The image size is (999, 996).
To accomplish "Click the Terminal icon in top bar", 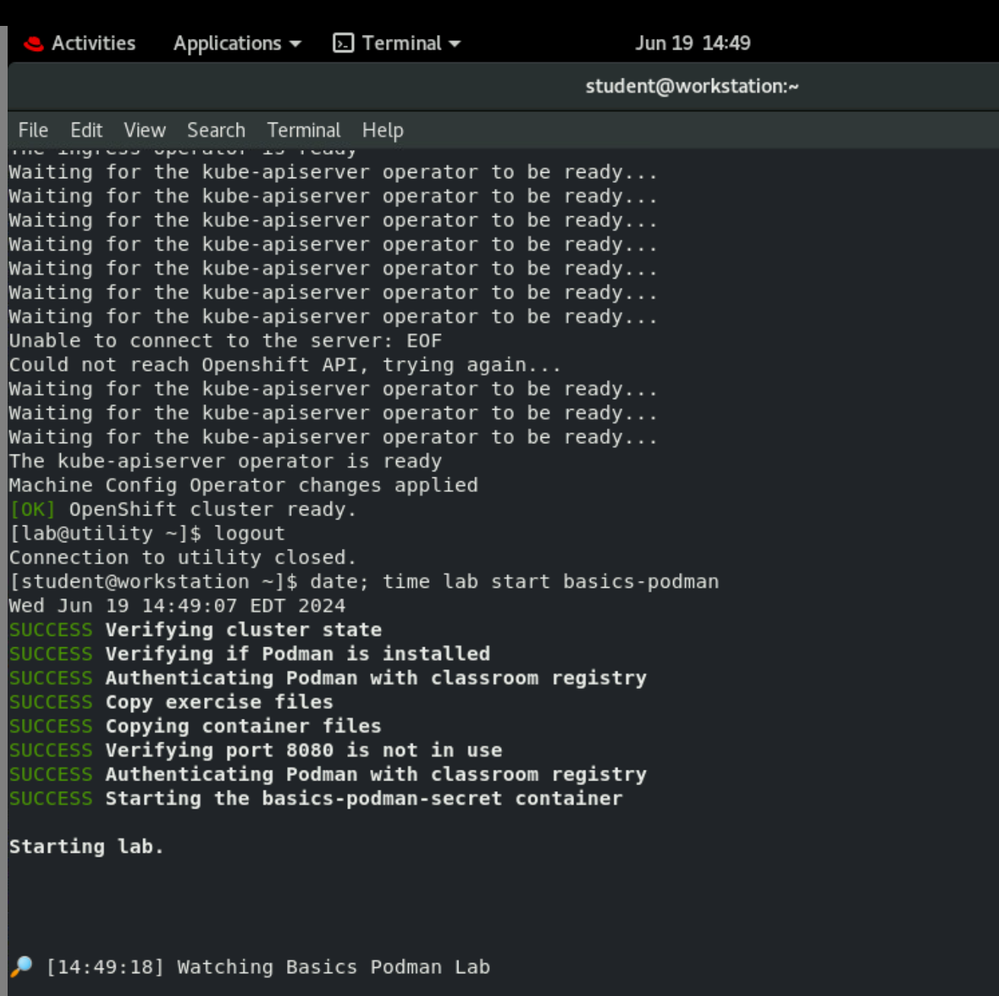I will tap(343, 43).
